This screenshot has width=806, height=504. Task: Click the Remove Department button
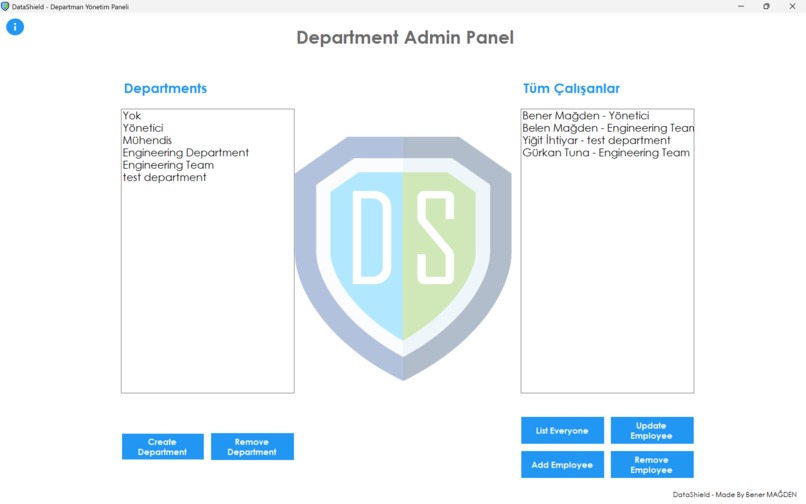[252, 446]
